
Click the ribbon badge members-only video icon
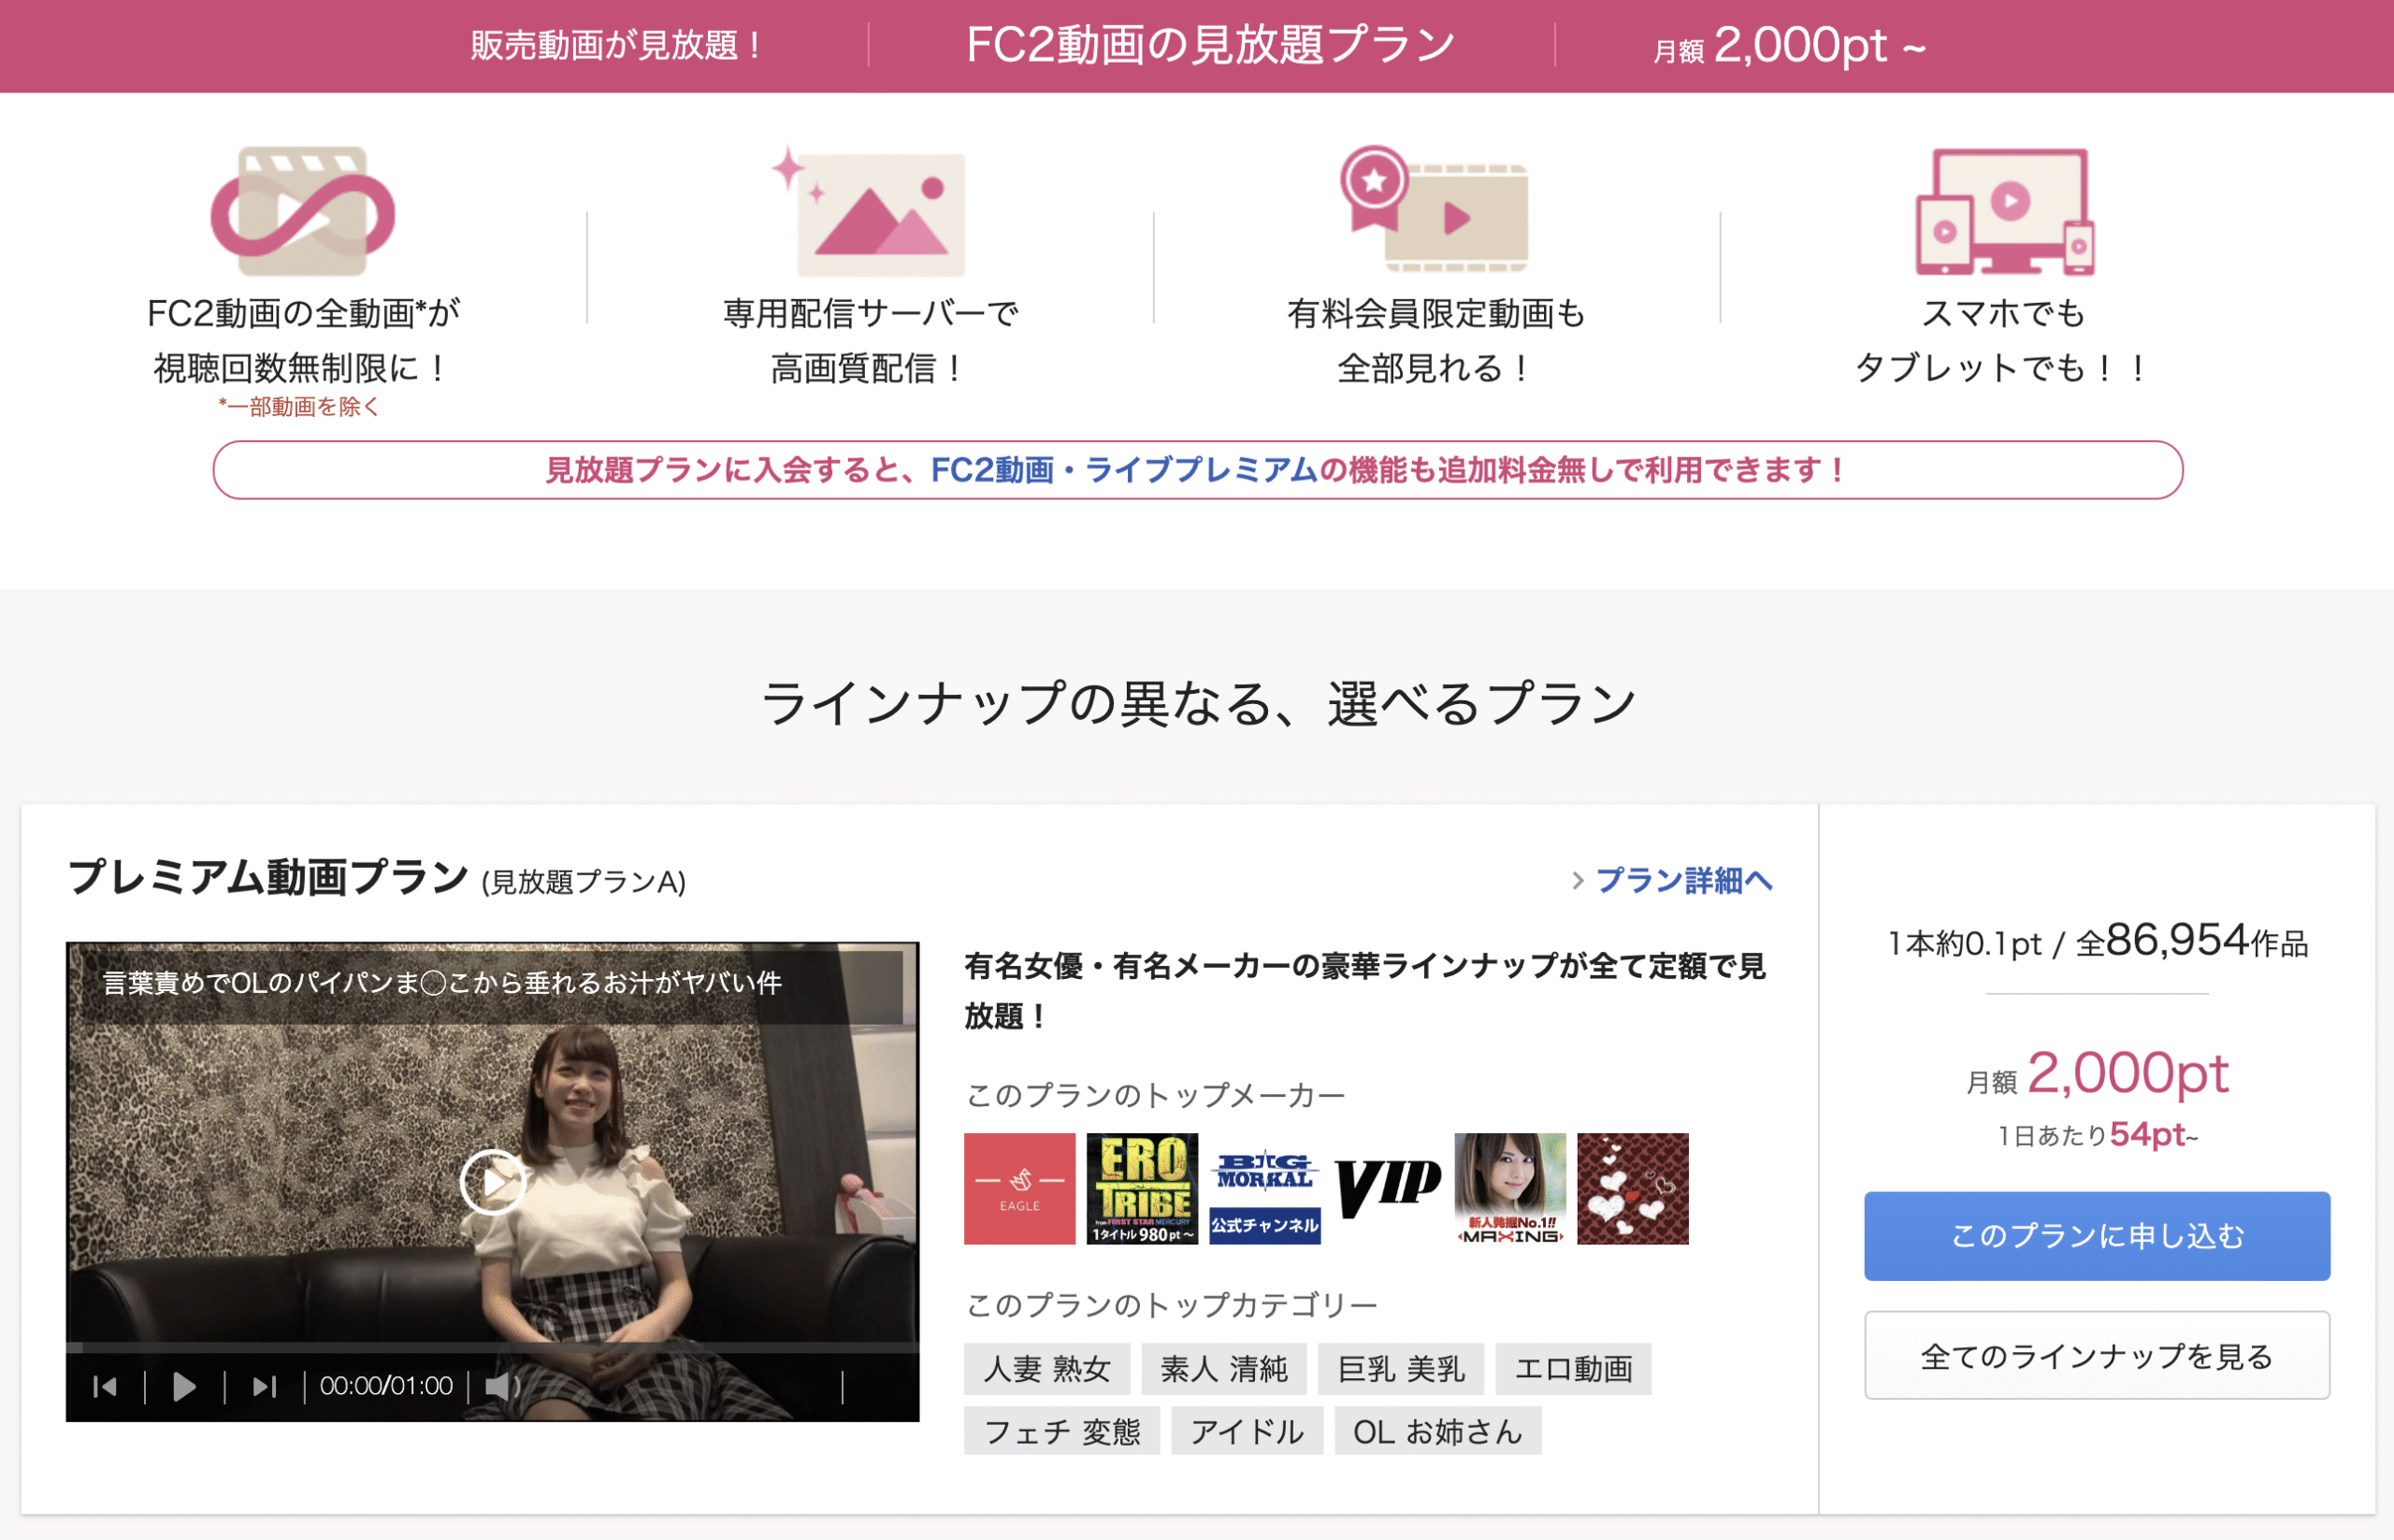tap(1434, 210)
